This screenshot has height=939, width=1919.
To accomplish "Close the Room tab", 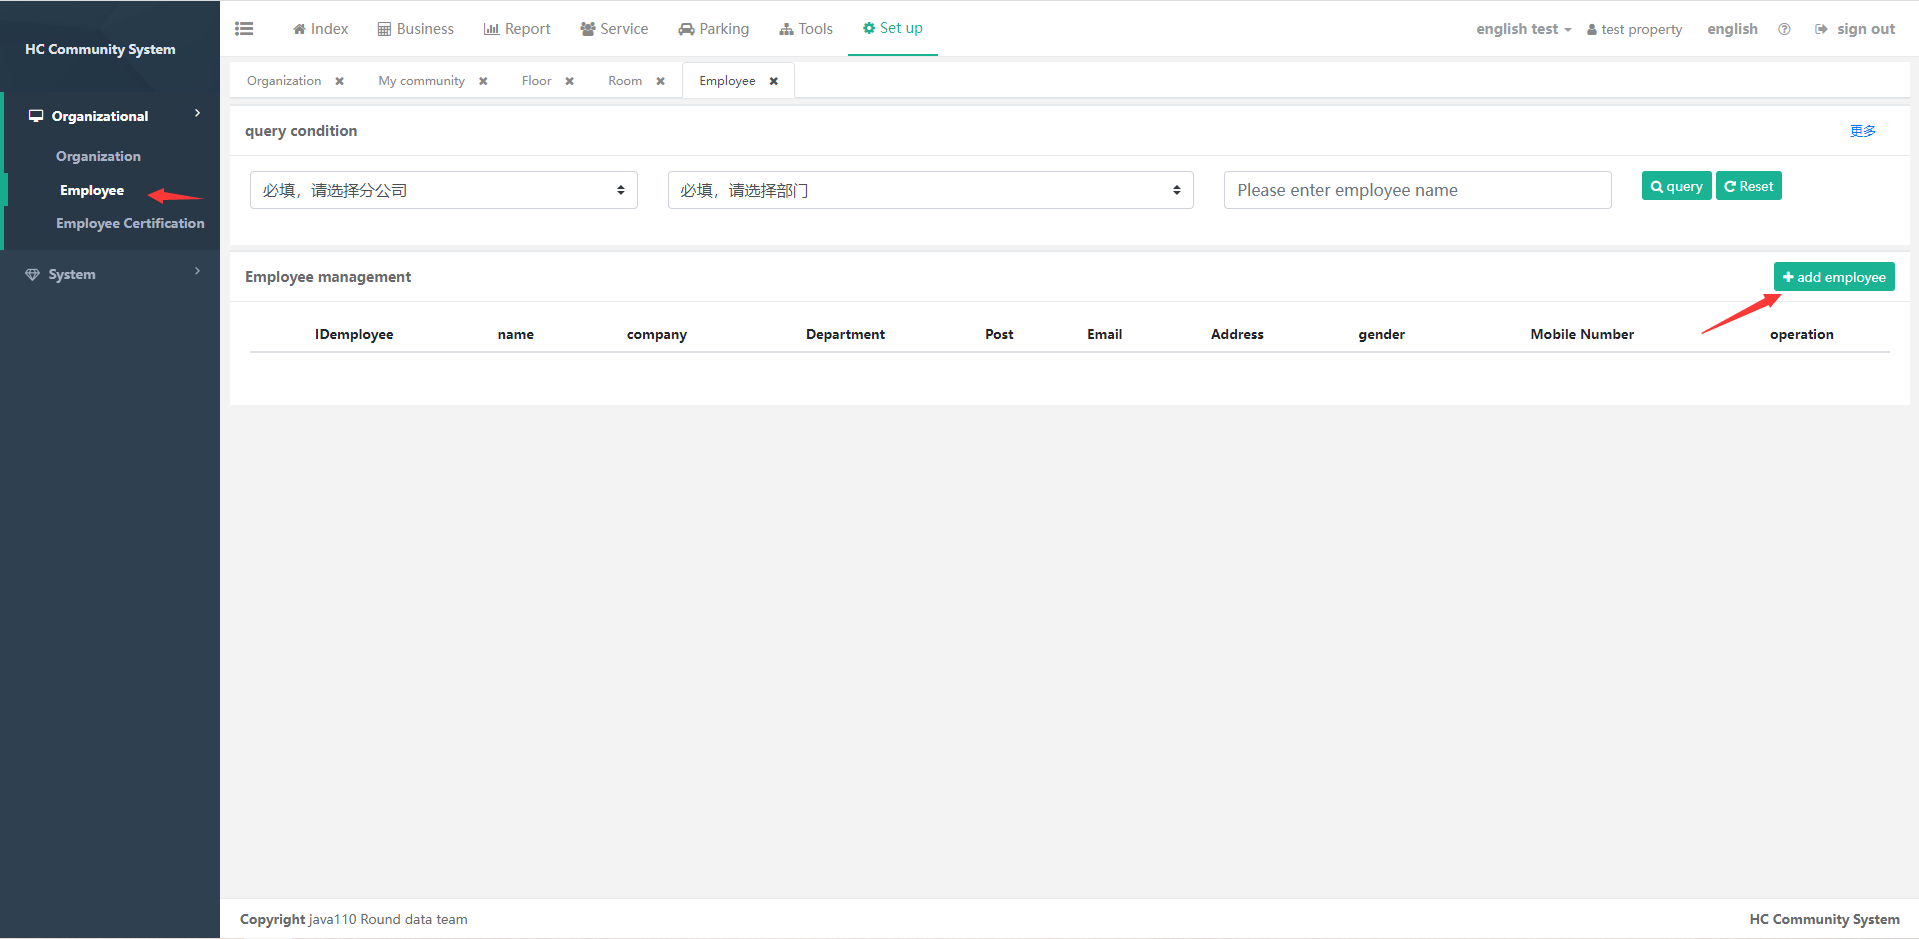I will pyautogui.click(x=661, y=81).
